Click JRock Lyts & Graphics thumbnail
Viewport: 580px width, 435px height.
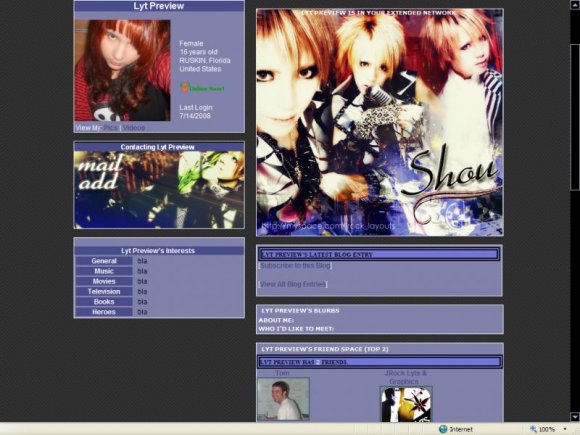point(406,404)
